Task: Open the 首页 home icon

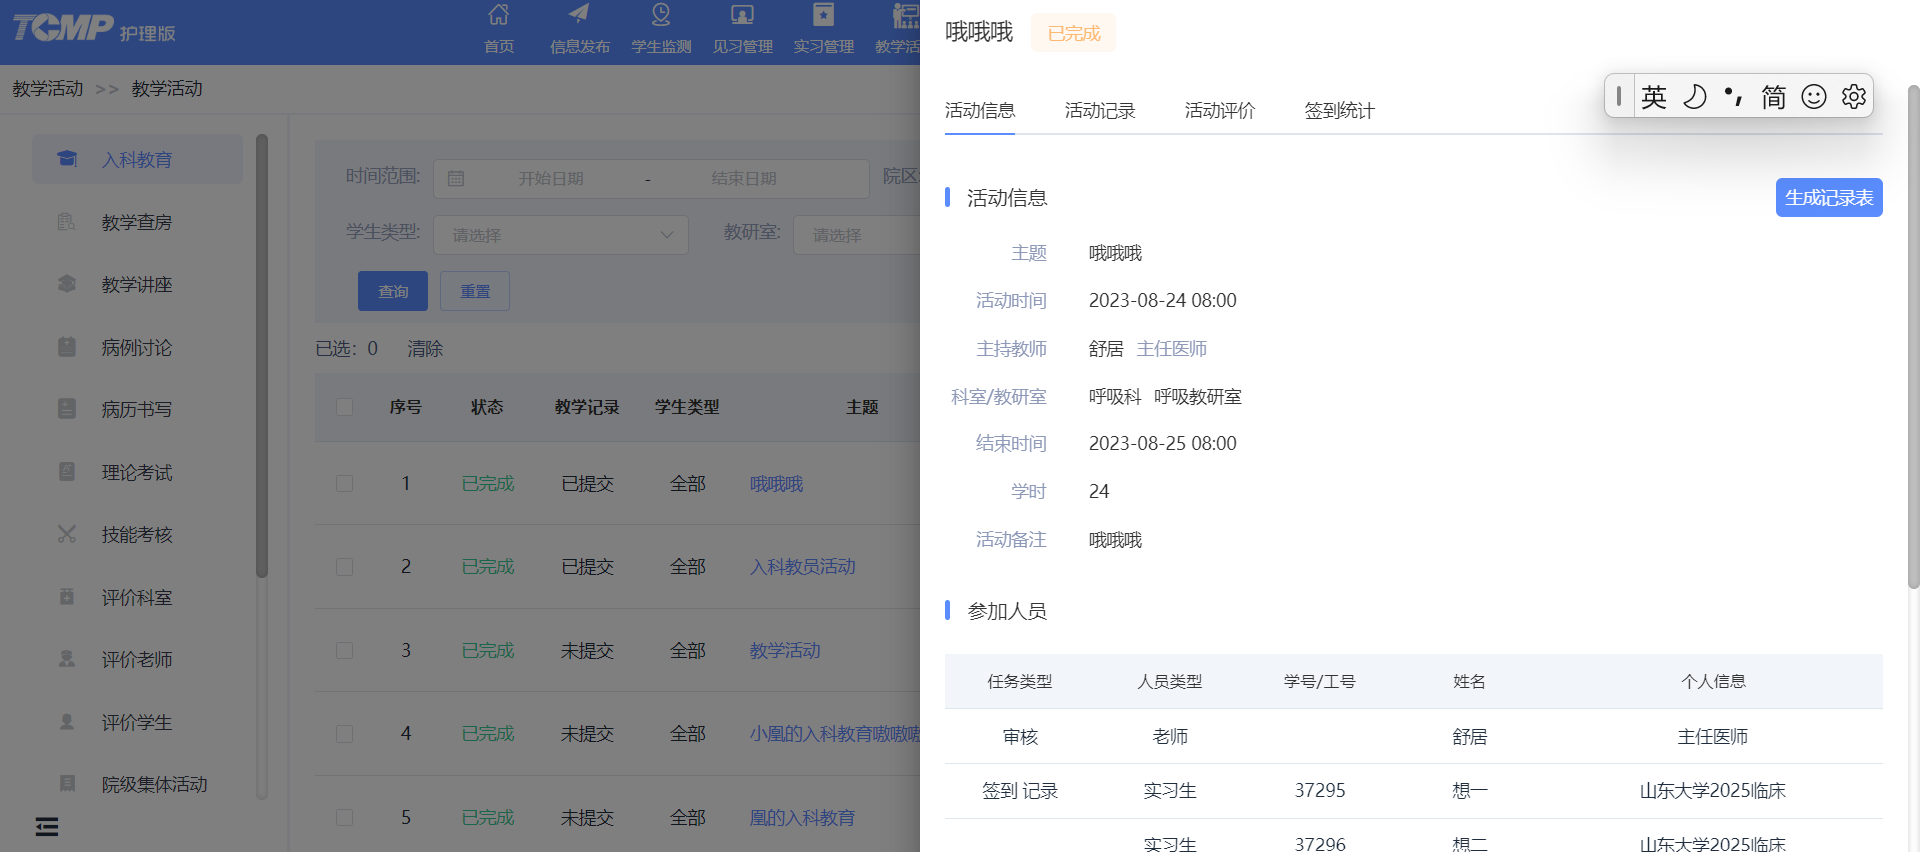Action: pos(498,15)
